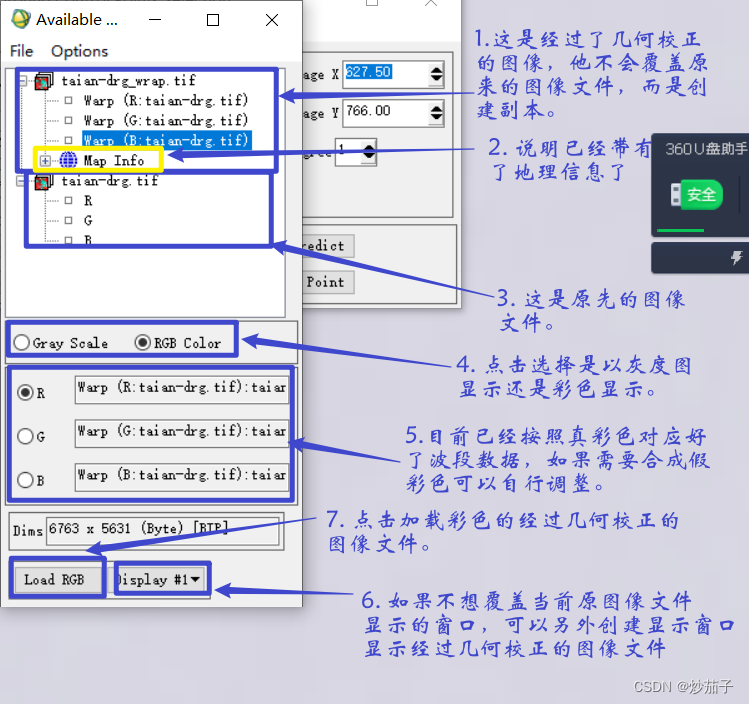Choose the R channel radio button
The width and height of the screenshot is (749, 704).
[x=25, y=393]
